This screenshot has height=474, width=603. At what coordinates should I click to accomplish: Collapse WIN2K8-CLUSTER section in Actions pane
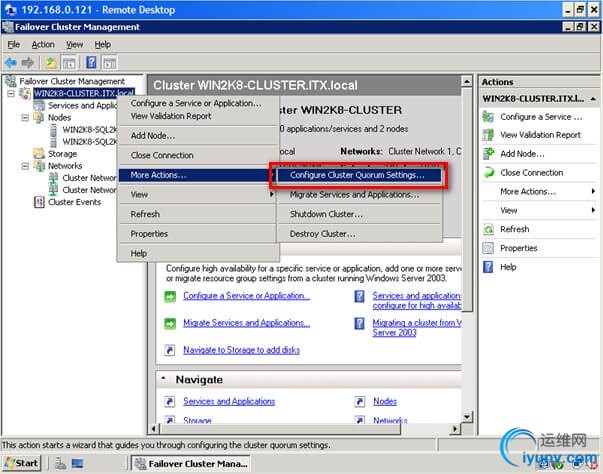pyautogui.click(x=593, y=99)
